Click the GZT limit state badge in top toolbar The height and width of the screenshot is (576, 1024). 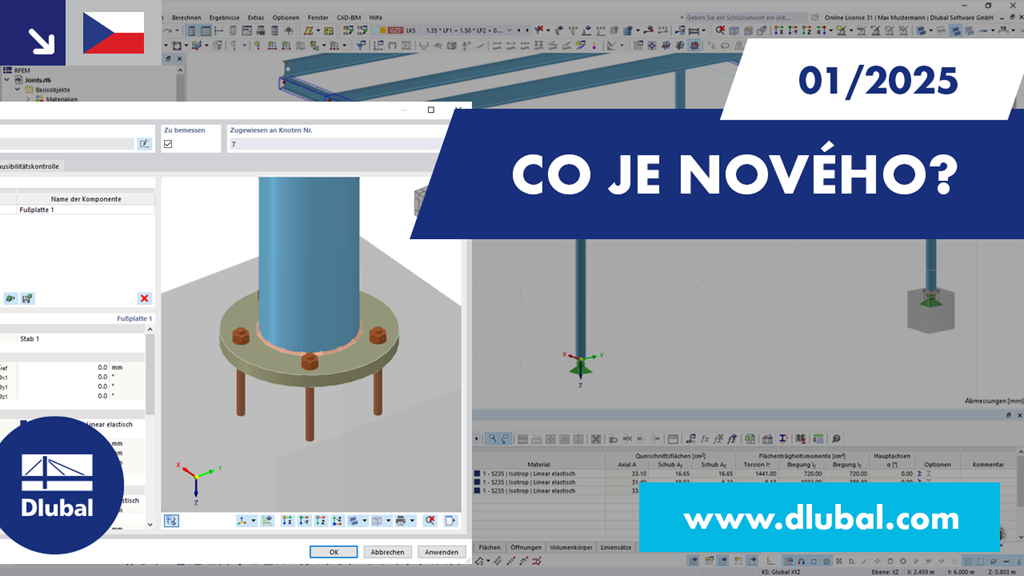[x=396, y=31]
